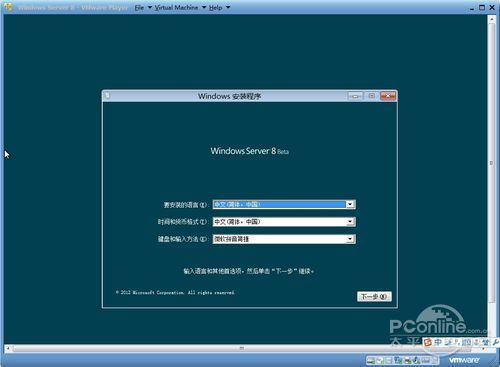Click the Next (下一步) button
The image size is (500, 367).
[374, 296]
